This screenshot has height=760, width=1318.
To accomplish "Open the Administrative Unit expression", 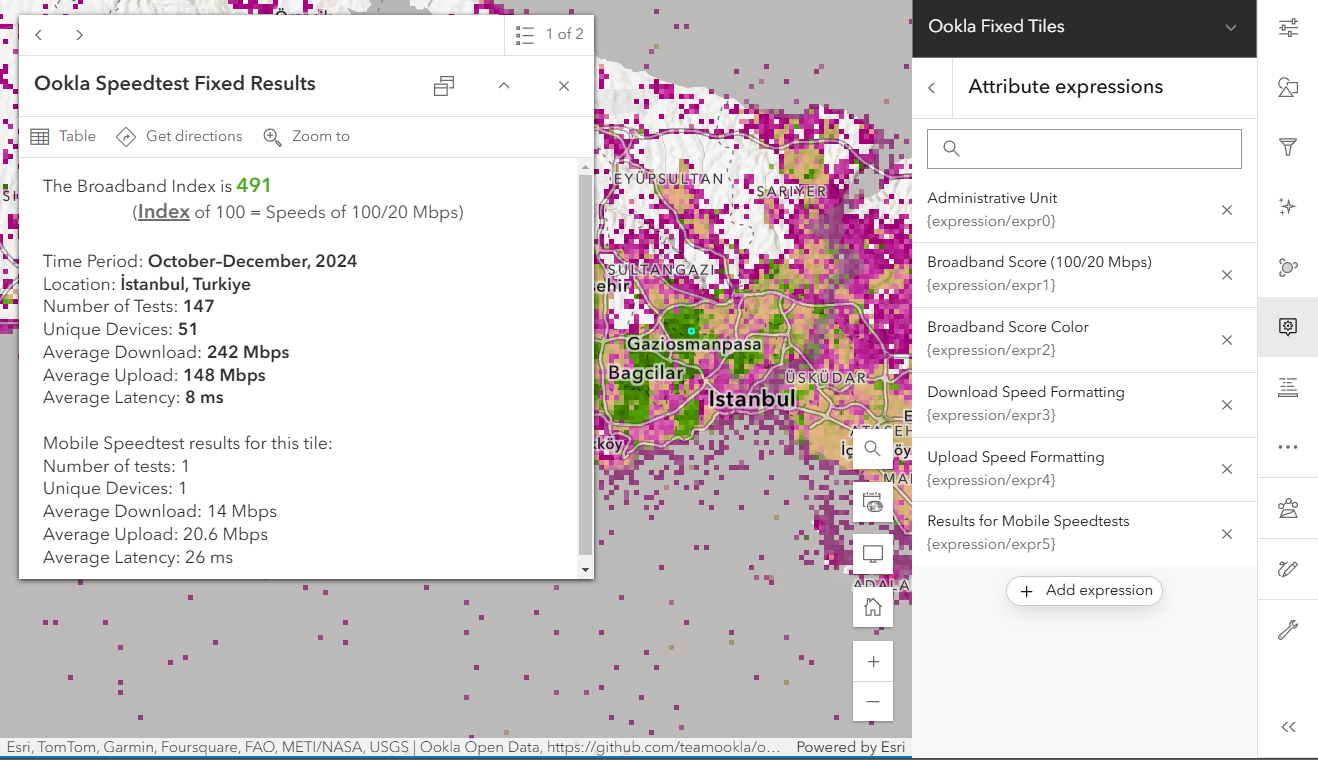I will 1062,210.
